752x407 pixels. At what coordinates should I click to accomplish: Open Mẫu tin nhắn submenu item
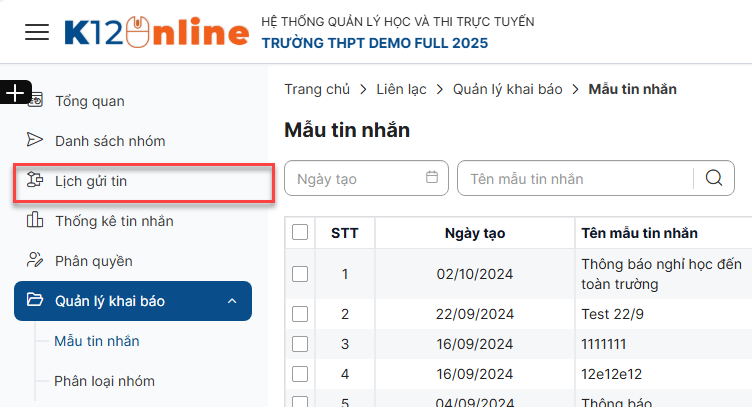pyautogui.click(x=97, y=341)
